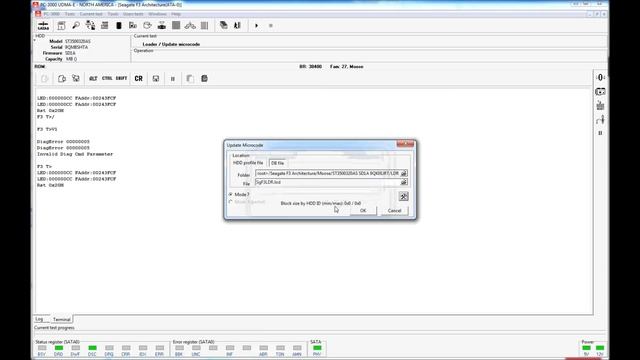Switch to the HDD profile file tab
Viewport: 640px width, 360px height.
click(248, 163)
